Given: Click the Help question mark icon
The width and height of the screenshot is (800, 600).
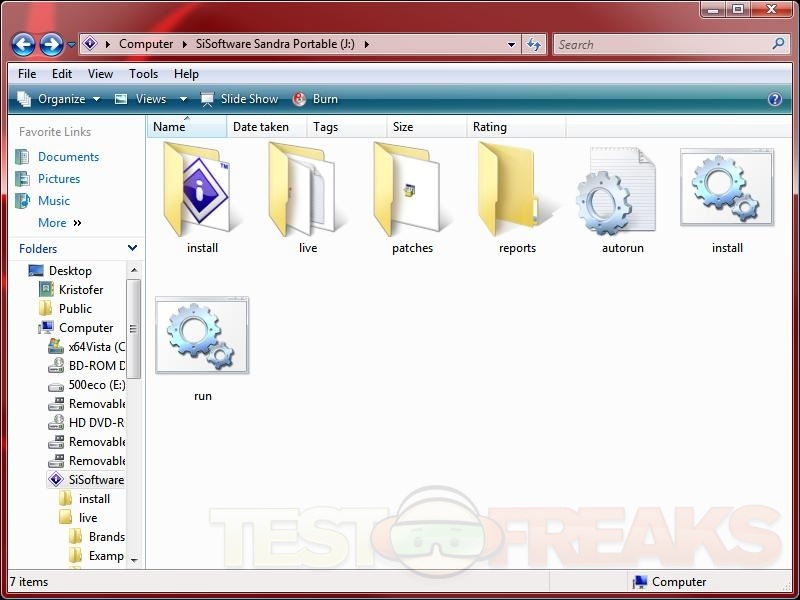Looking at the screenshot, I should tap(774, 99).
